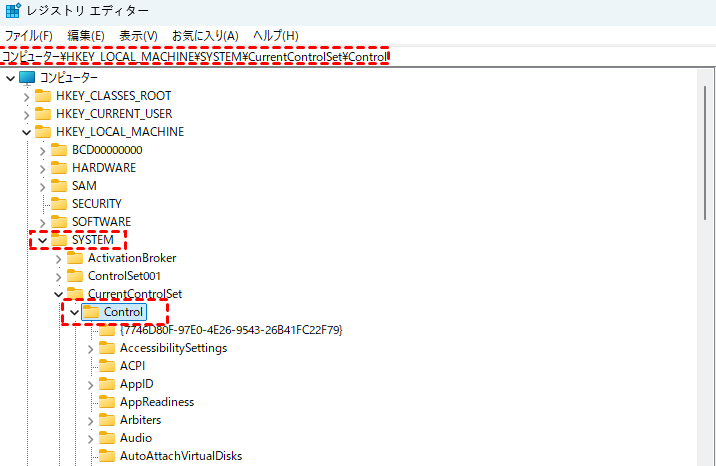Open the ファイル(F) menu

point(29,36)
